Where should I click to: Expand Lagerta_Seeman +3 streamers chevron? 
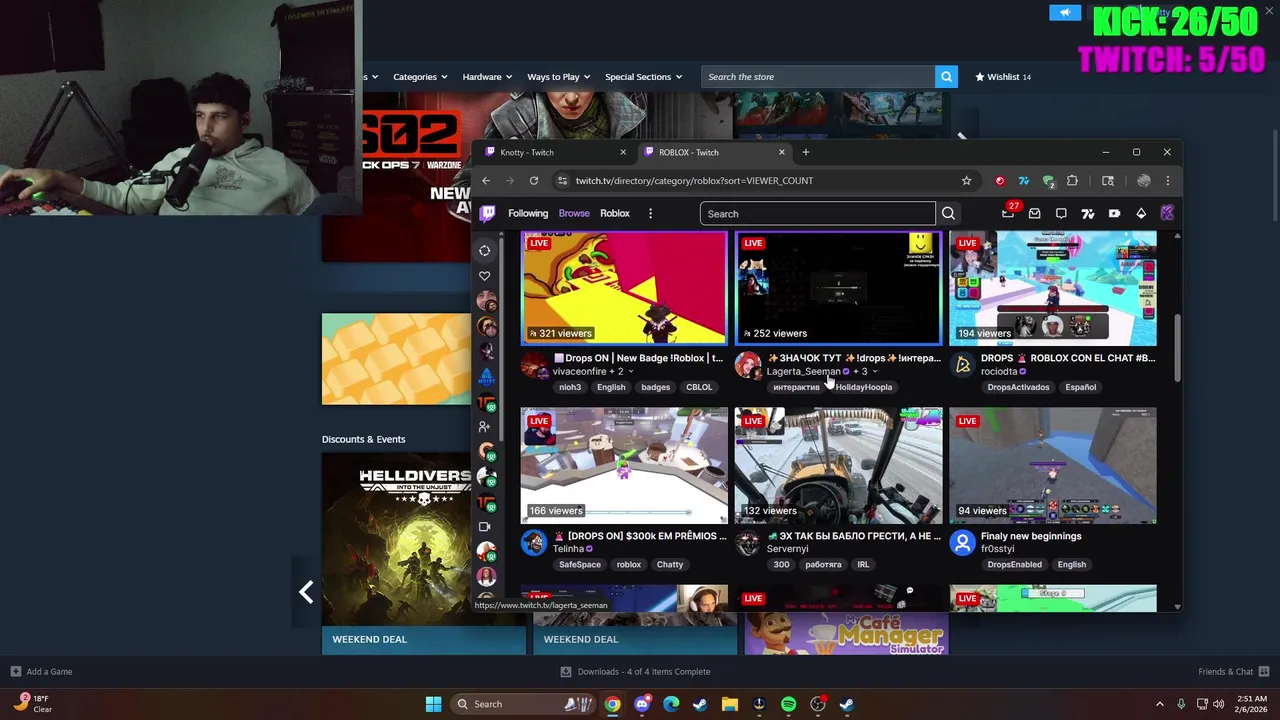[x=875, y=372]
